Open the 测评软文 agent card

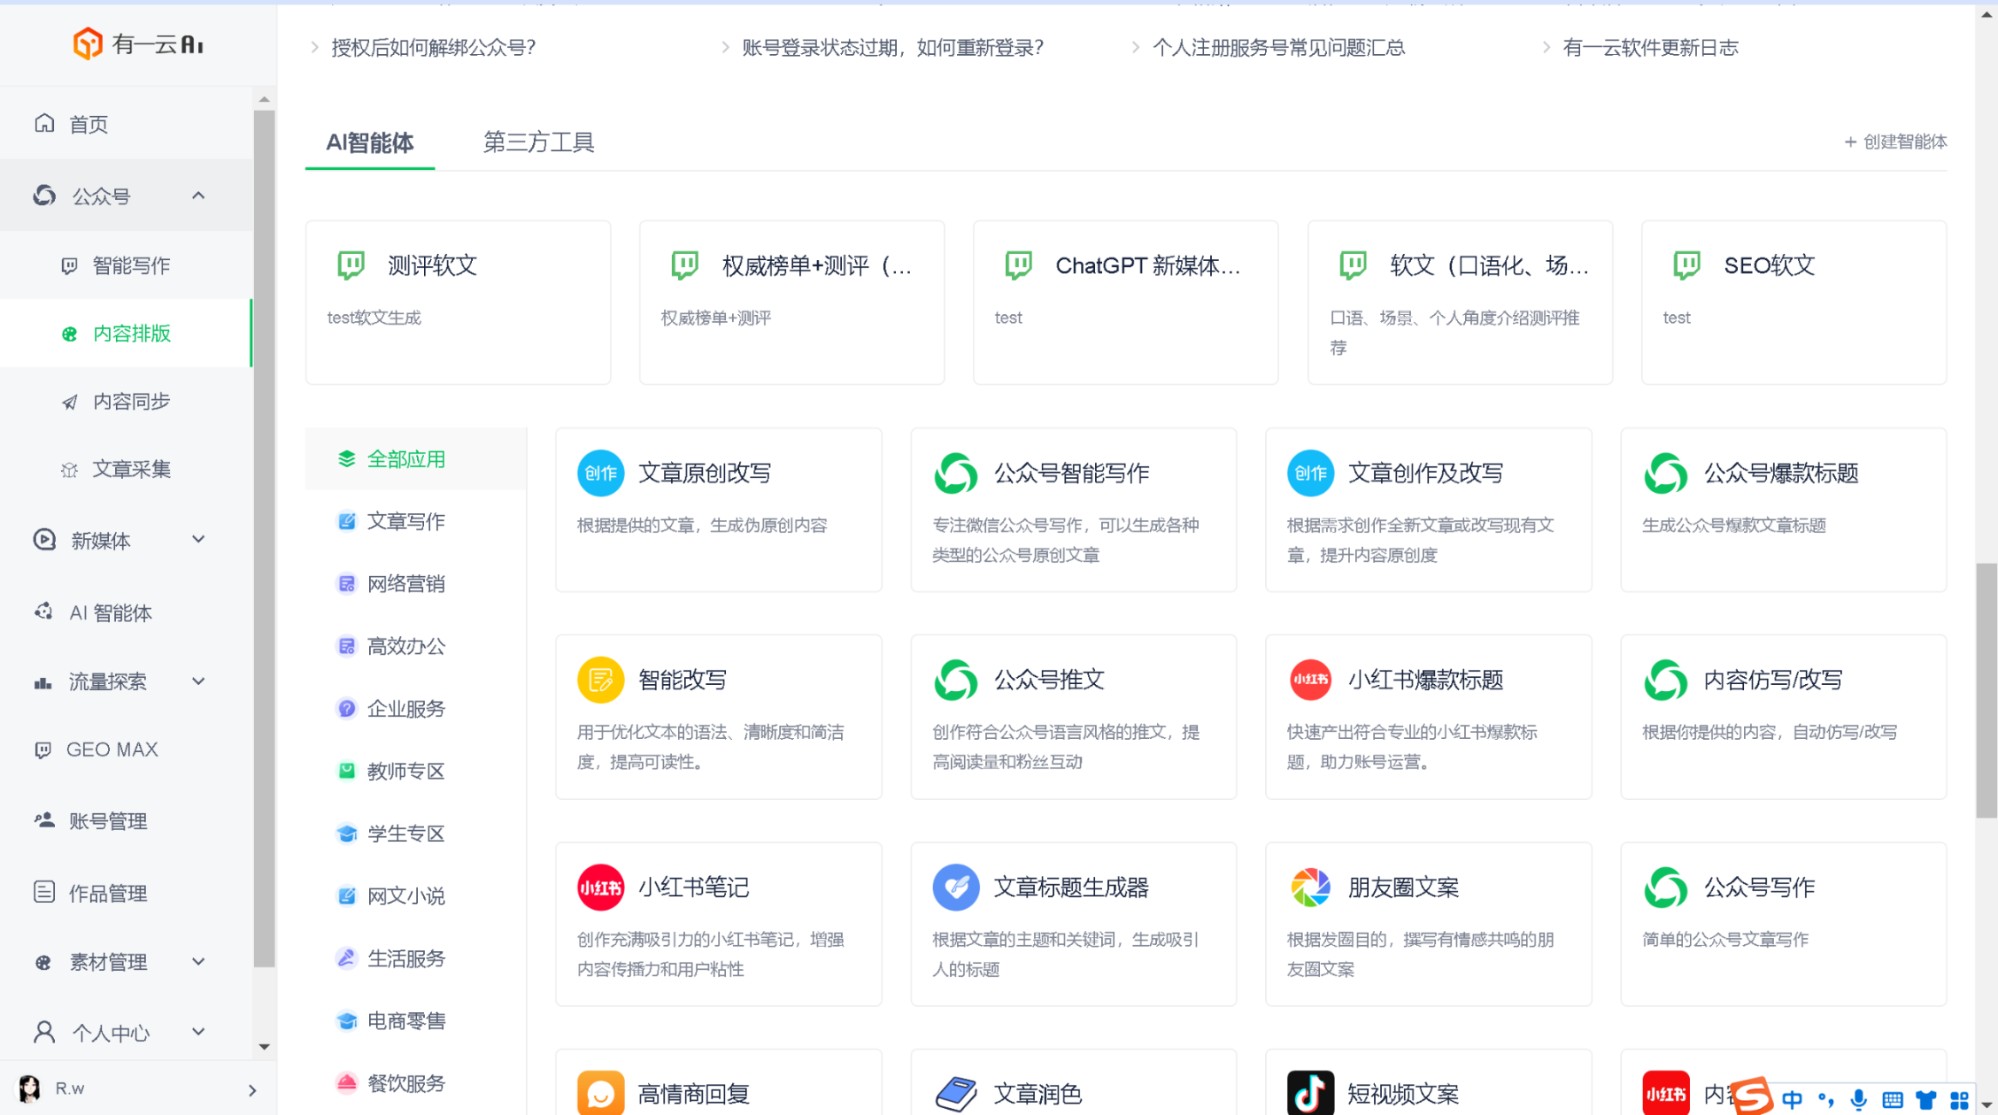[x=458, y=302]
